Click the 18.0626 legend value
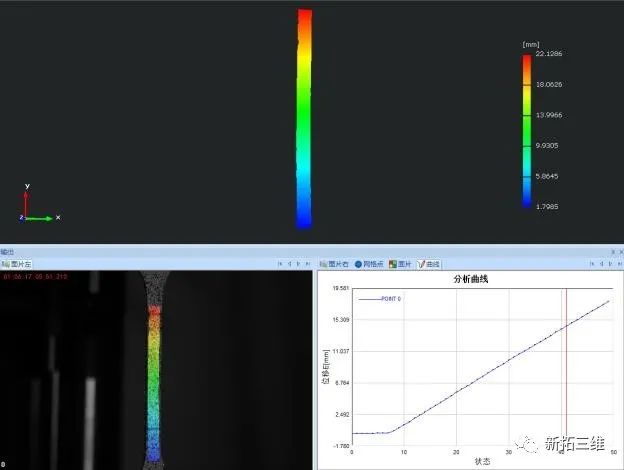 (549, 84)
